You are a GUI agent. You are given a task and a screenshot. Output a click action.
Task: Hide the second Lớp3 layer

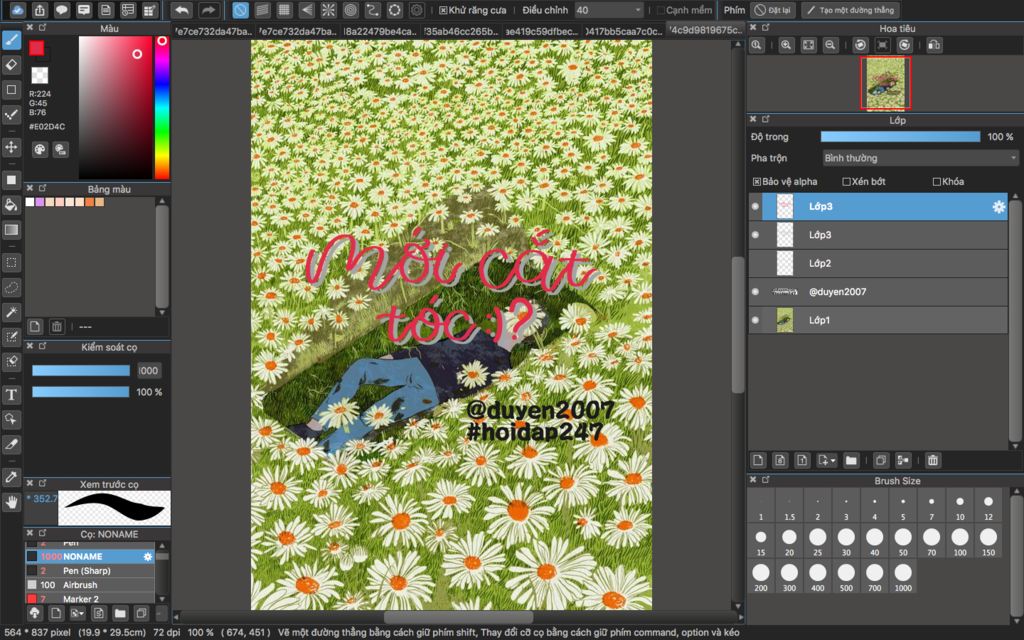(x=756, y=234)
